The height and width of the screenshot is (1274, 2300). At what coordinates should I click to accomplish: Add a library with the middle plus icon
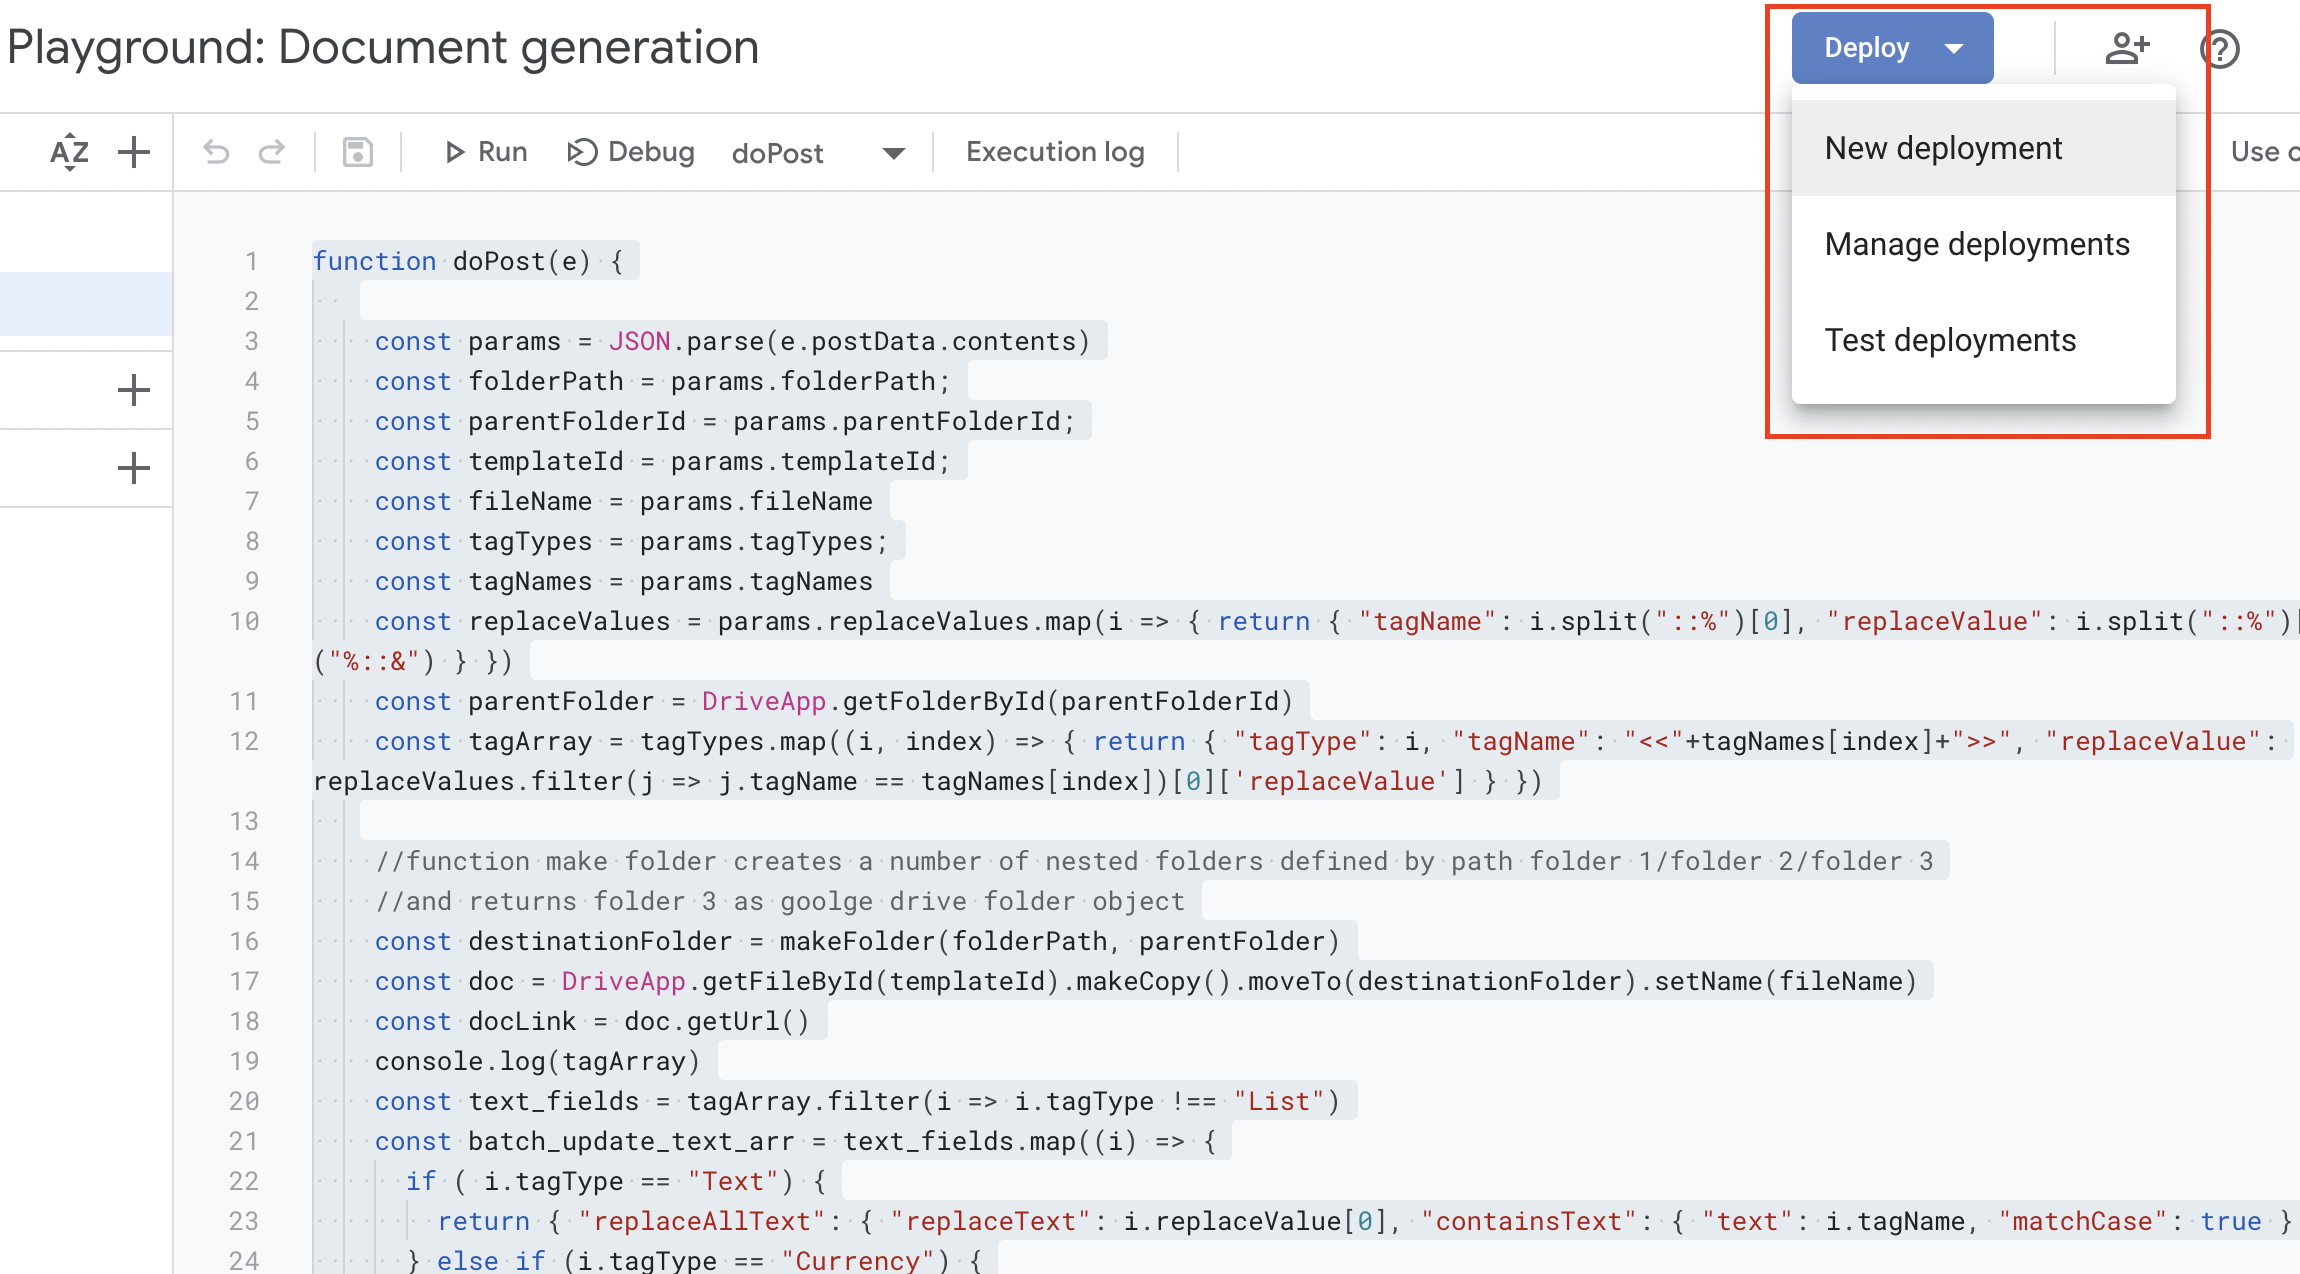pos(133,390)
